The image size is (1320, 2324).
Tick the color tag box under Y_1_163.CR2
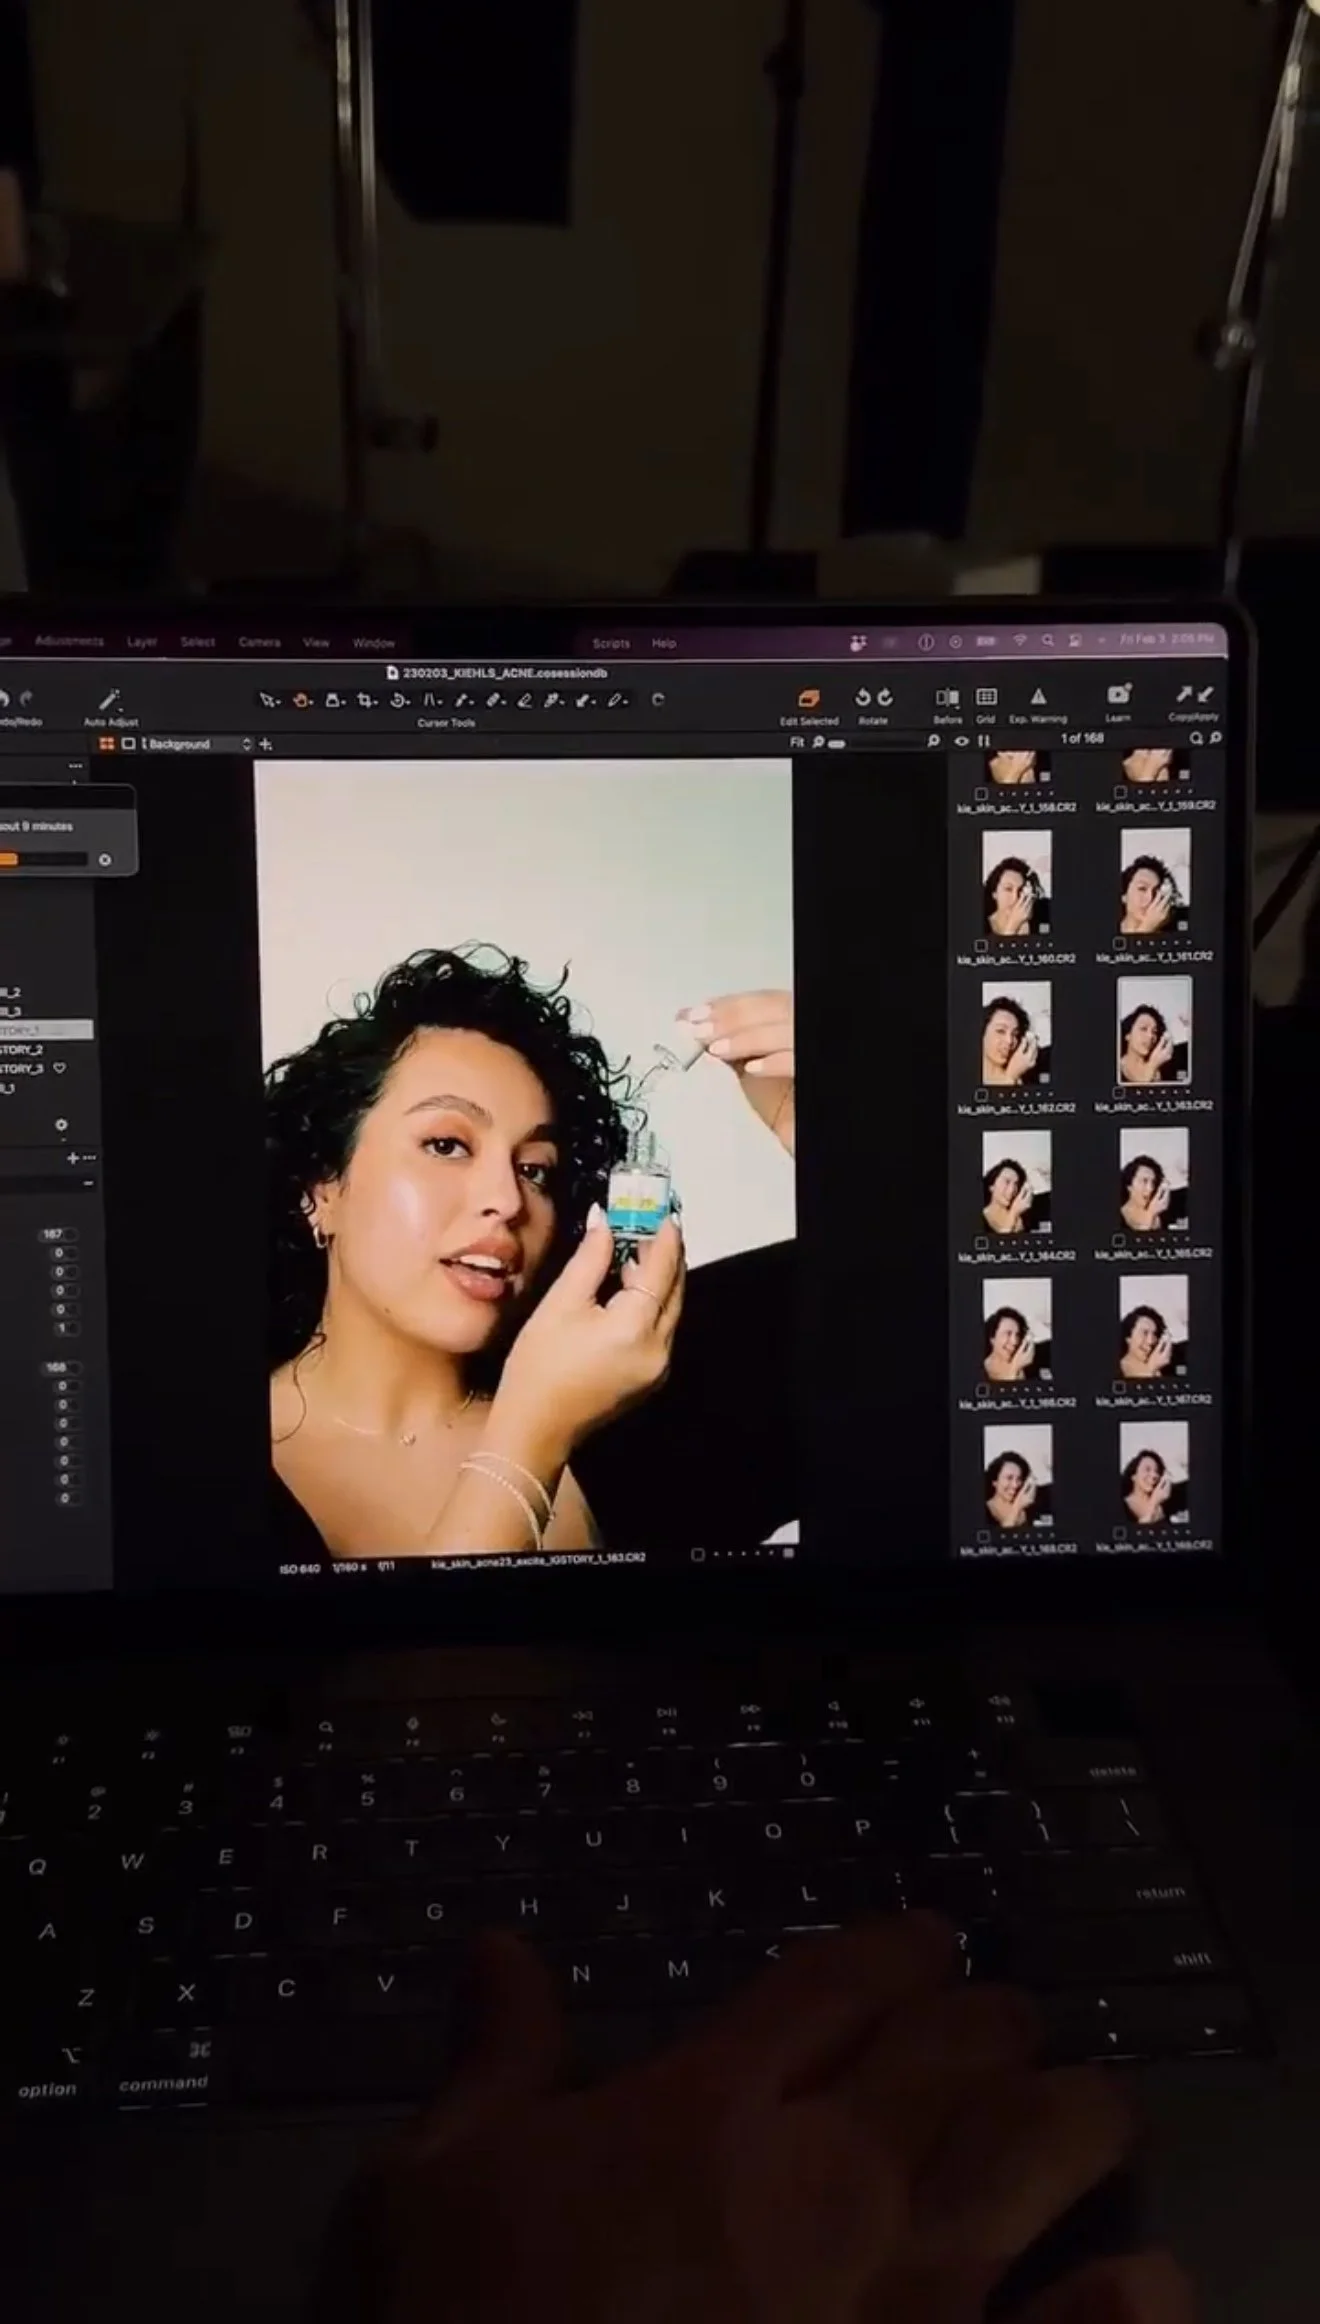point(1119,1093)
